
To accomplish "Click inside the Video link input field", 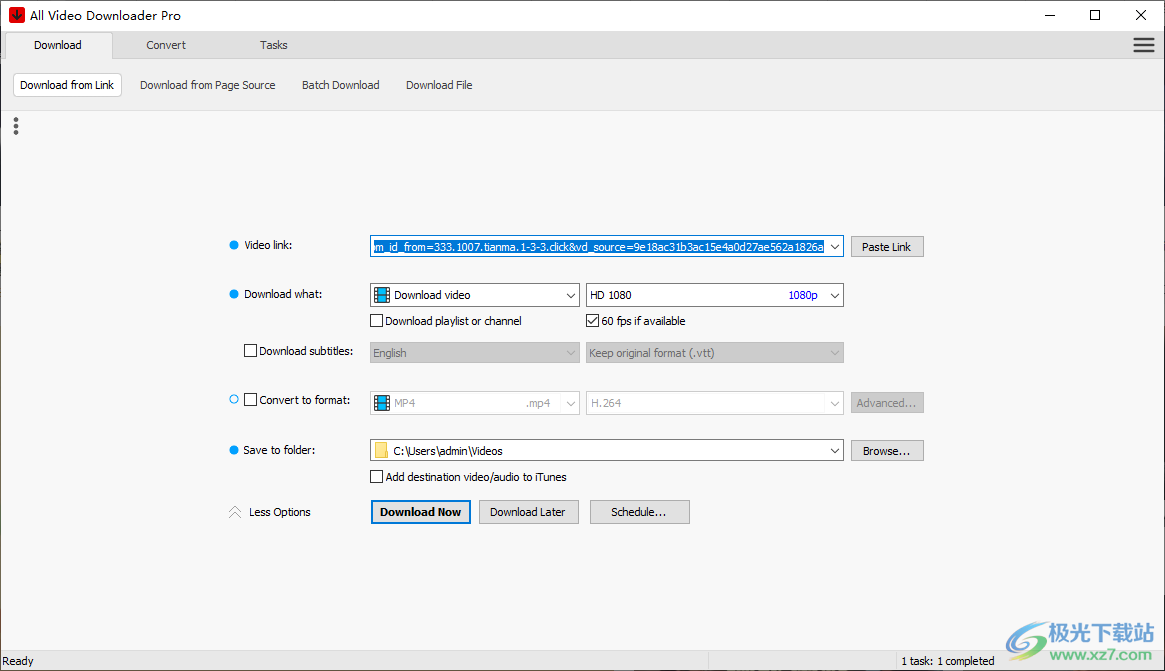I will [x=600, y=246].
